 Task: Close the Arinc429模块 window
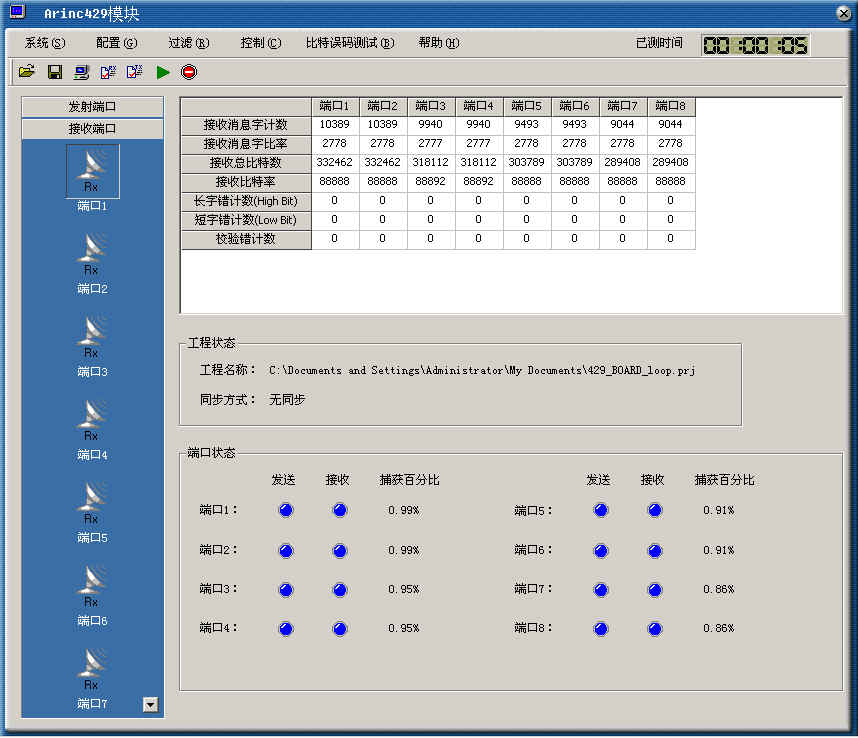[x=843, y=13]
